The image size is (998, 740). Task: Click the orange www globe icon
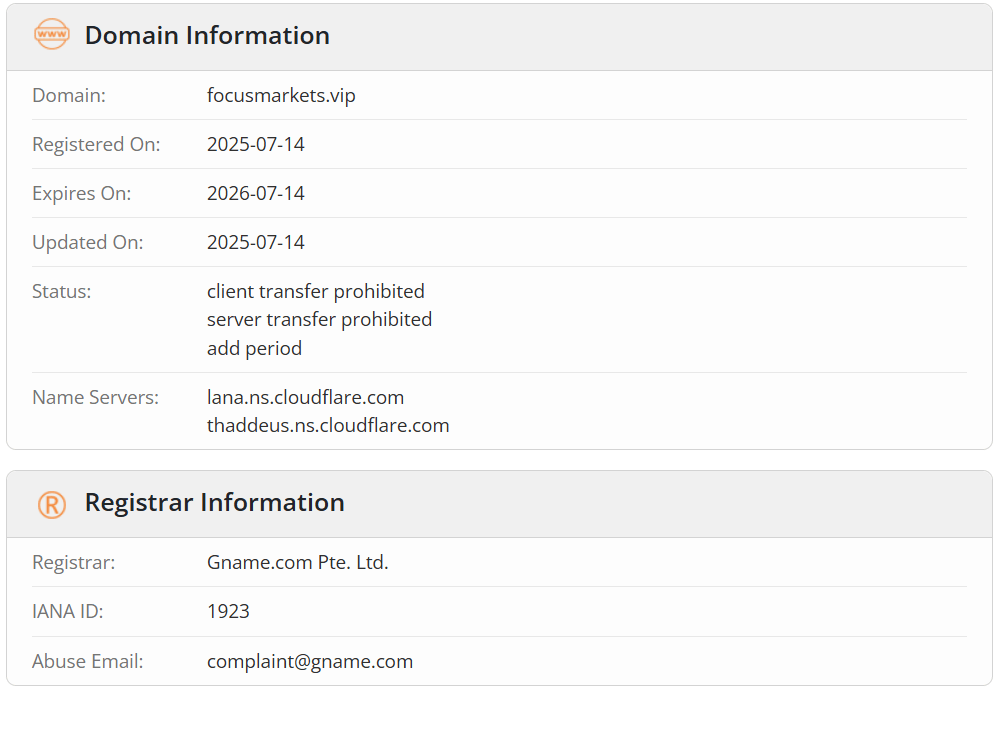click(x=52, y=34)
